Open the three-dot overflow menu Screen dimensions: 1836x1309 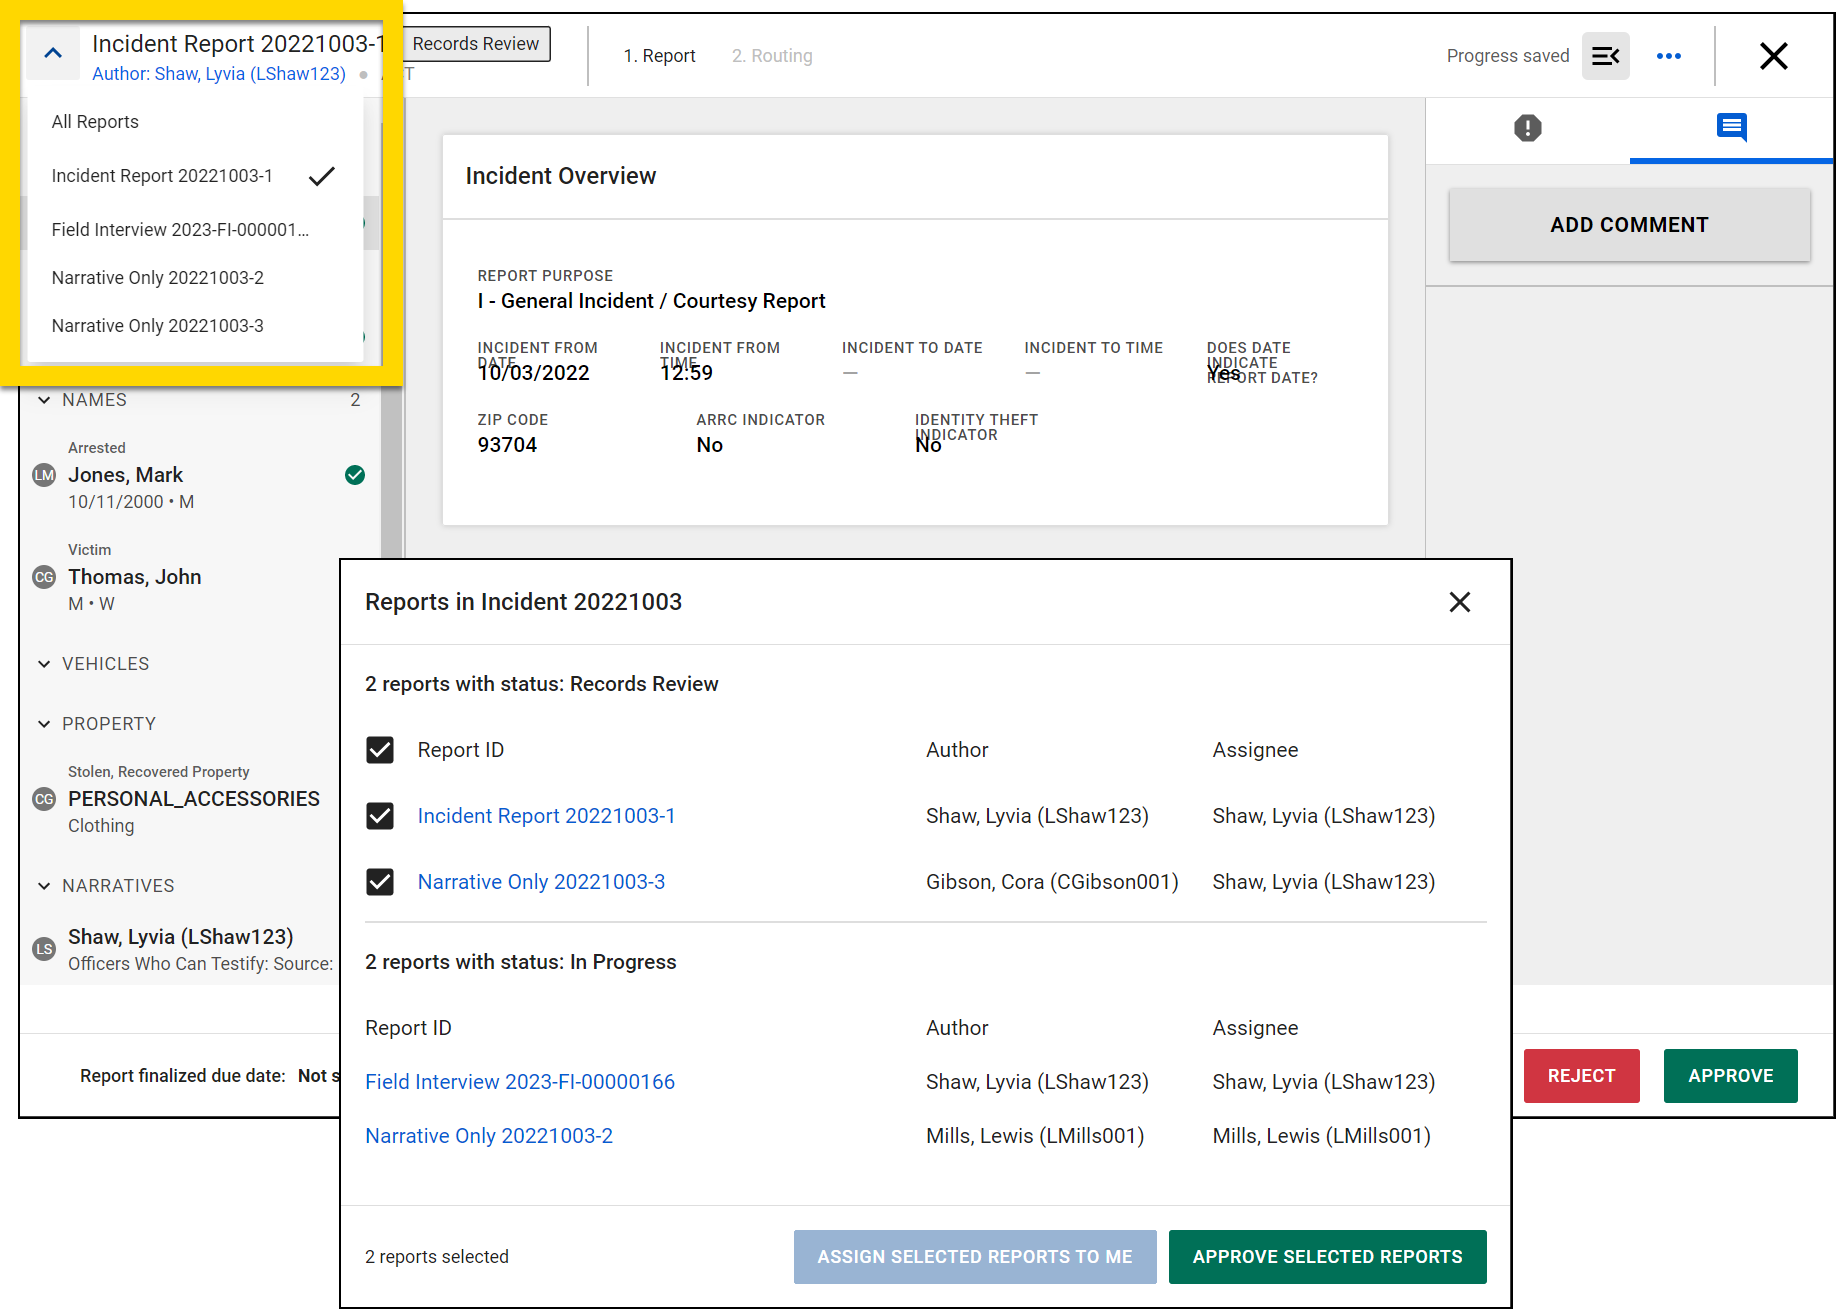1668,56
